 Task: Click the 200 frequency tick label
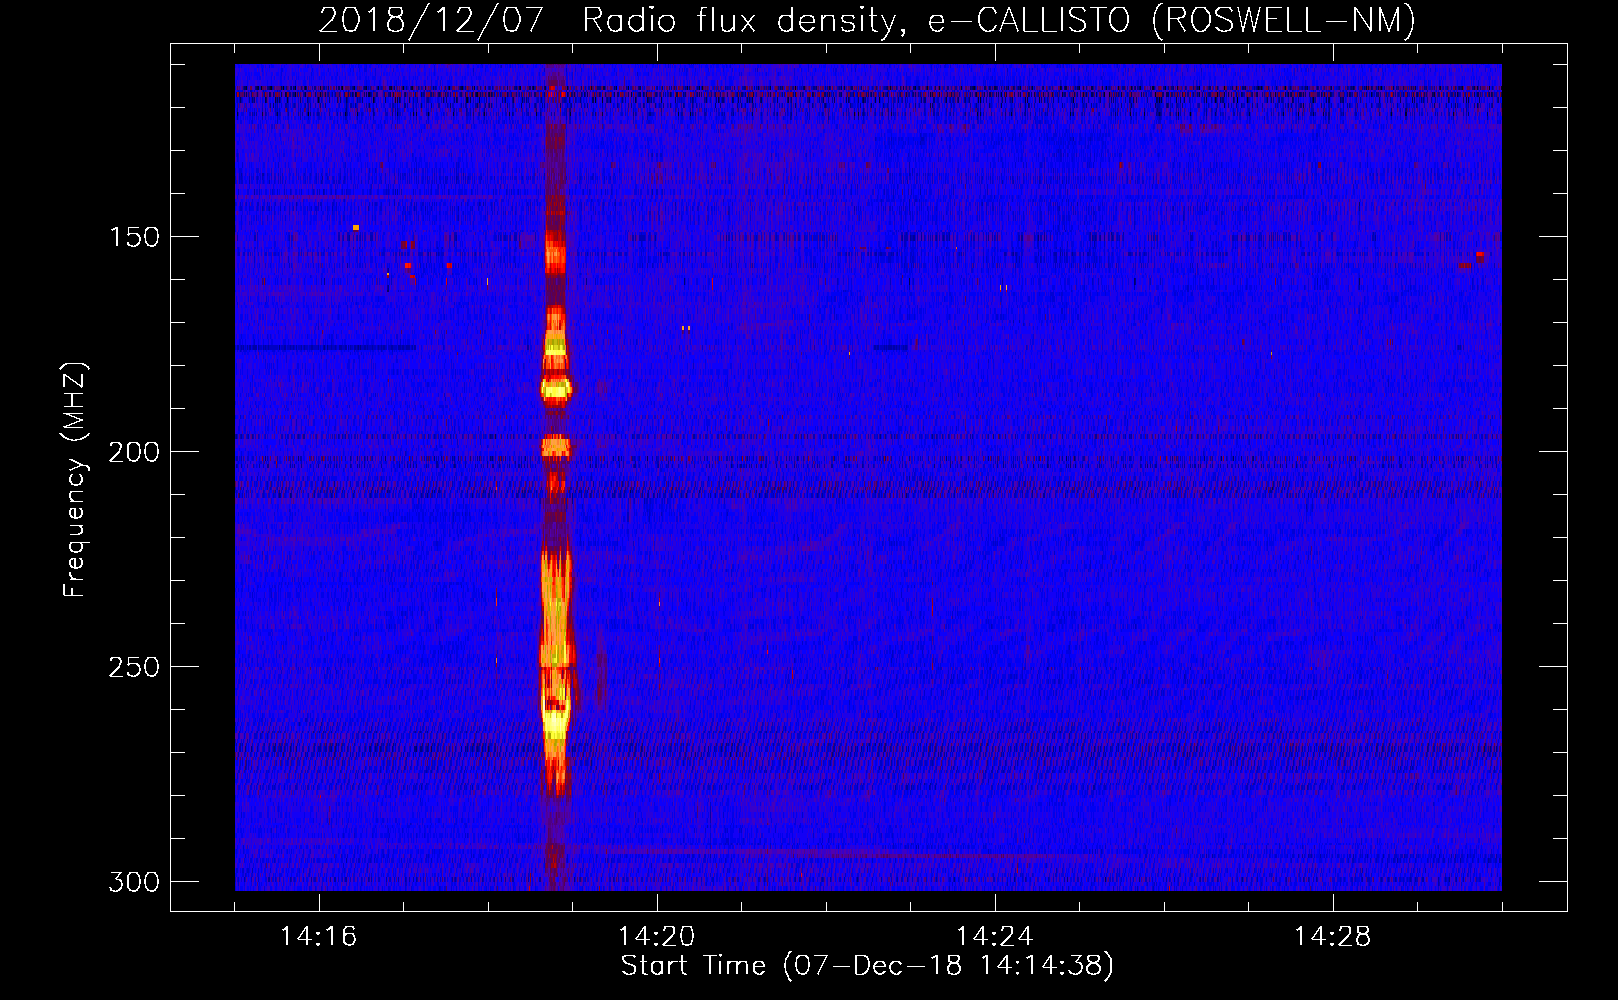pyautogui.click(x=134, y=452)
